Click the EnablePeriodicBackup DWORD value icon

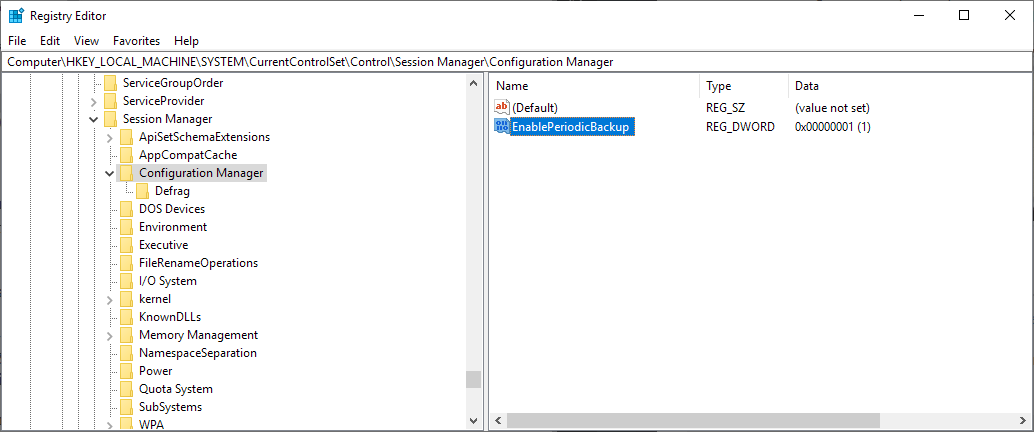pos(502,127)
